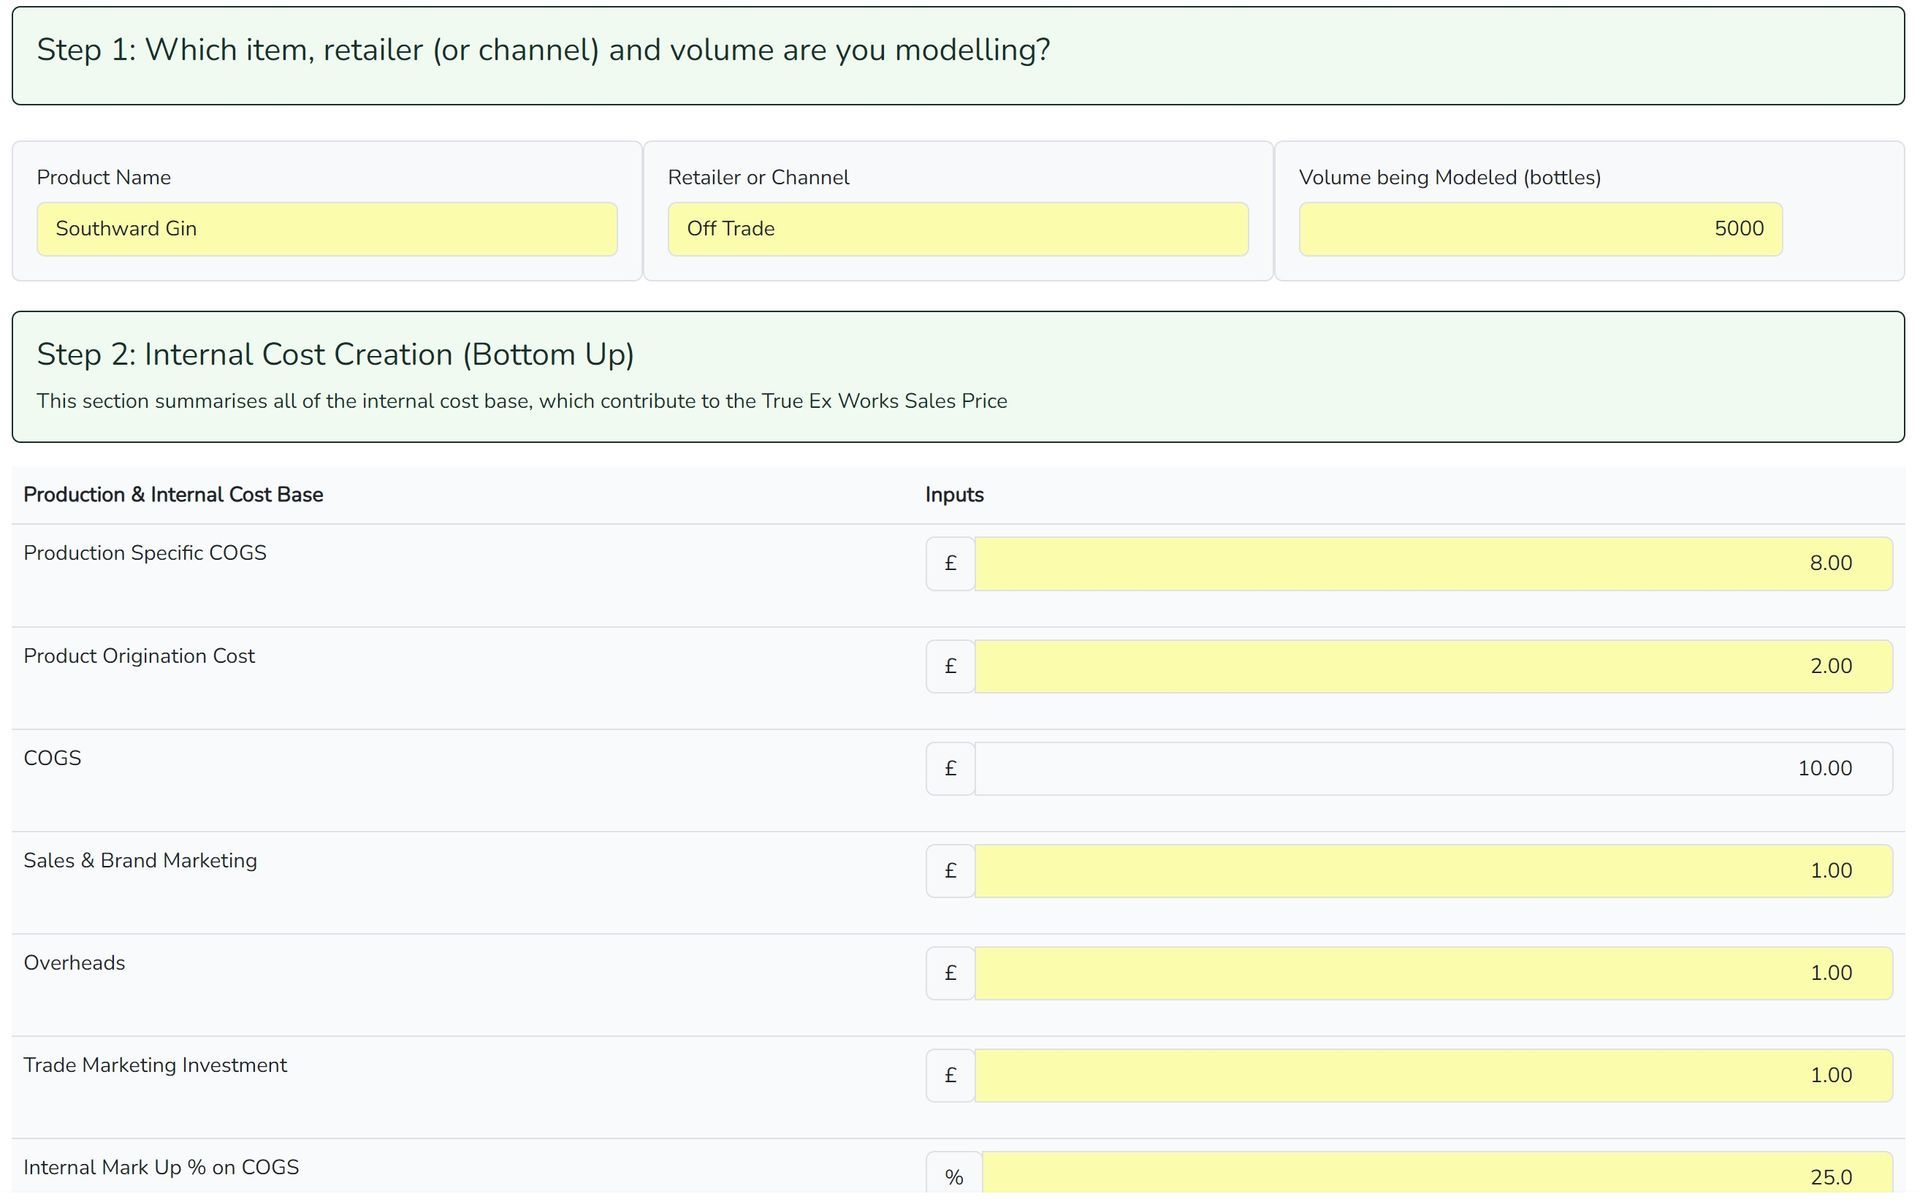The height and width of the screenshot is (1200, 1920).
Task: Click the 'Product Origination Cost' row label
Action: pos(139,656)
